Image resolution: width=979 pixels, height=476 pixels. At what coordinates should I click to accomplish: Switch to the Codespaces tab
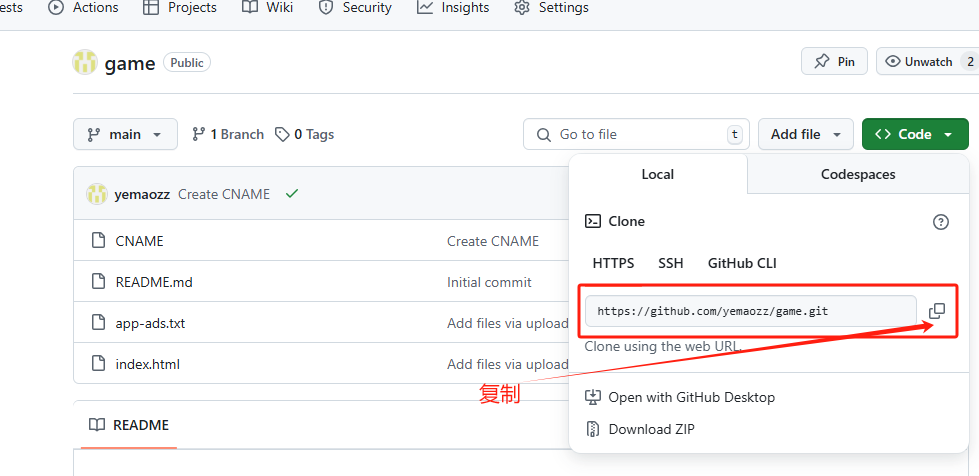[858, 174]
